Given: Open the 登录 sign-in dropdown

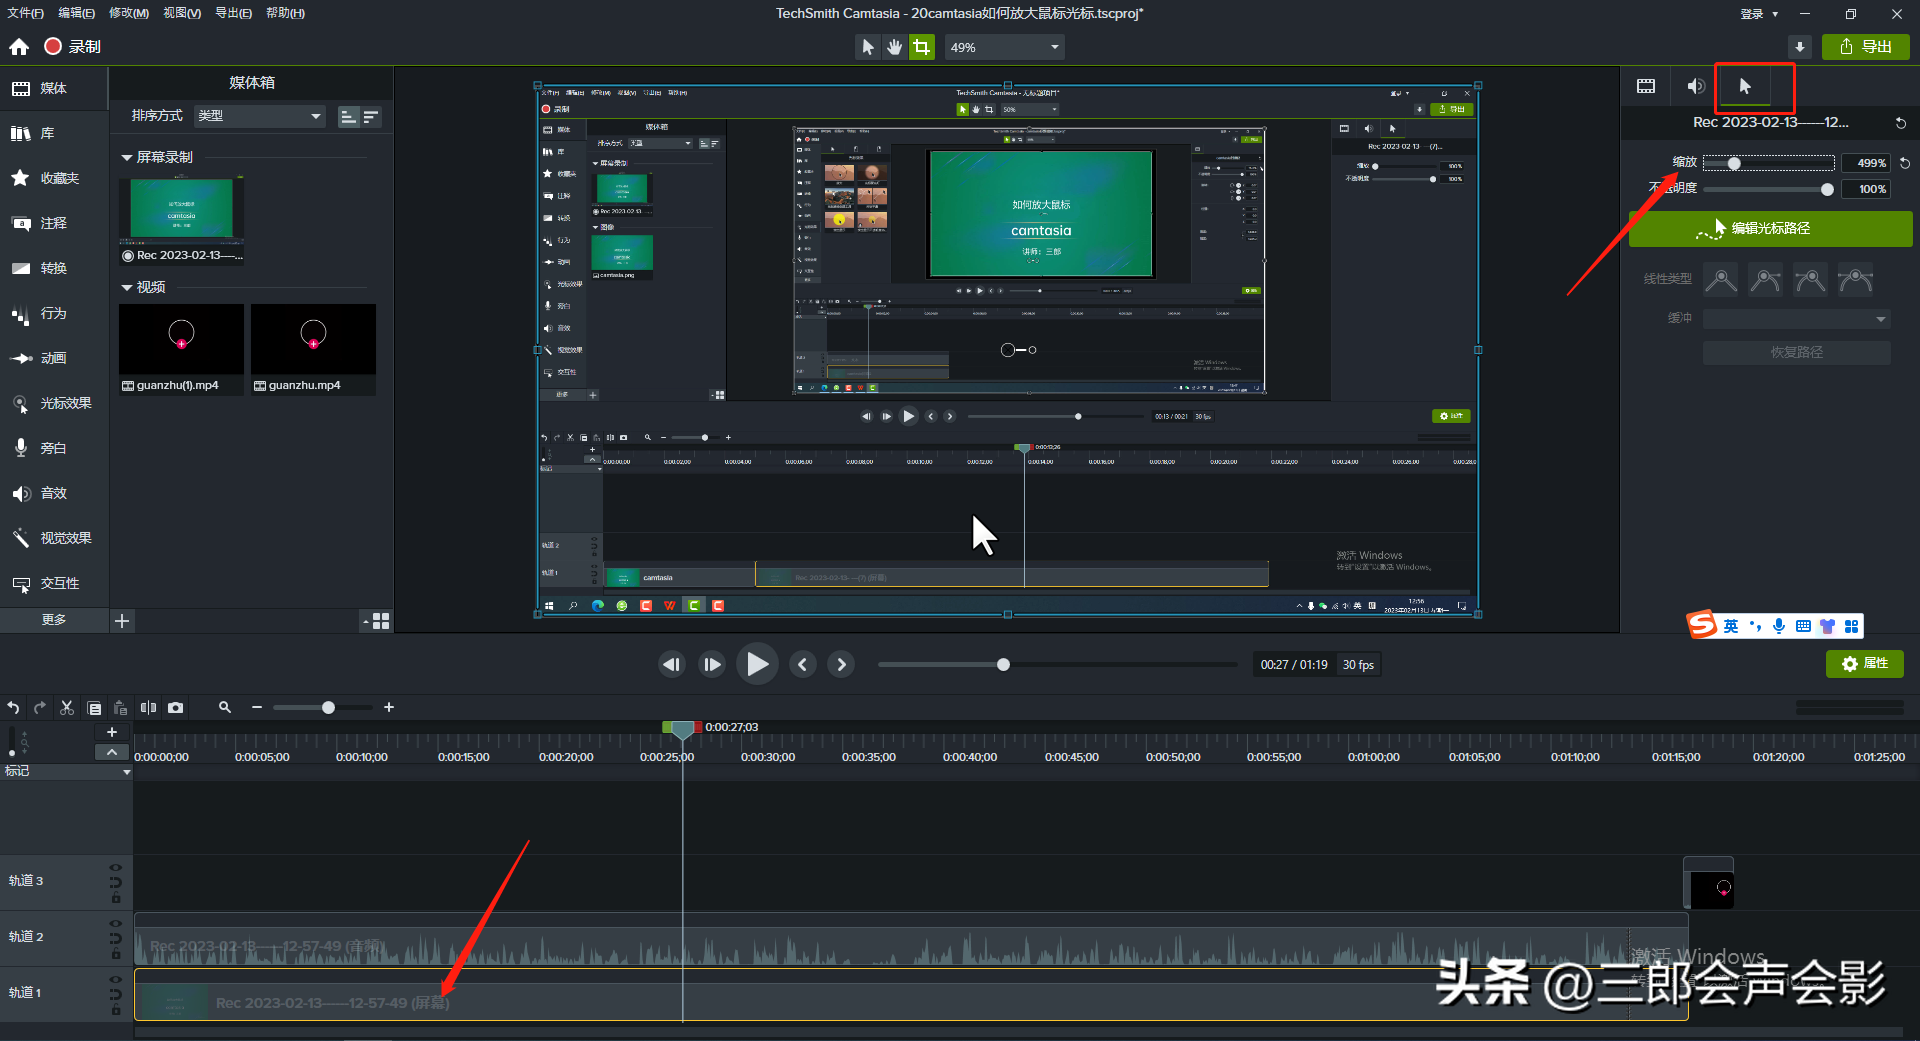Looking at the screenshot, I should coord(1759,14).
